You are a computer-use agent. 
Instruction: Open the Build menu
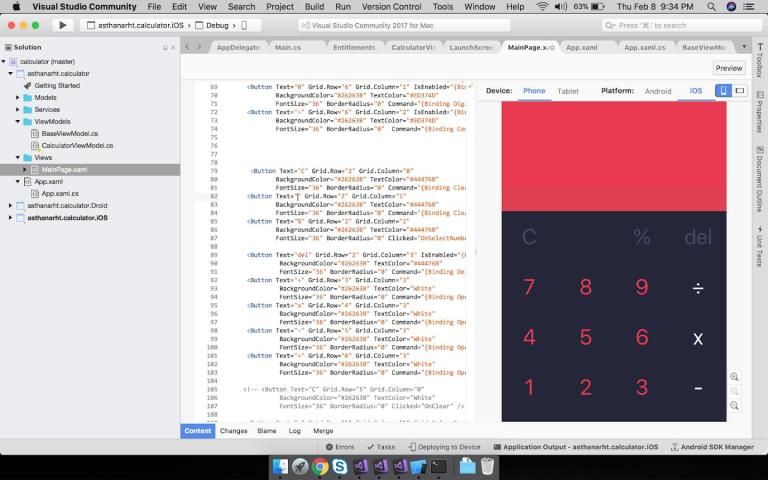click(315, 6)
